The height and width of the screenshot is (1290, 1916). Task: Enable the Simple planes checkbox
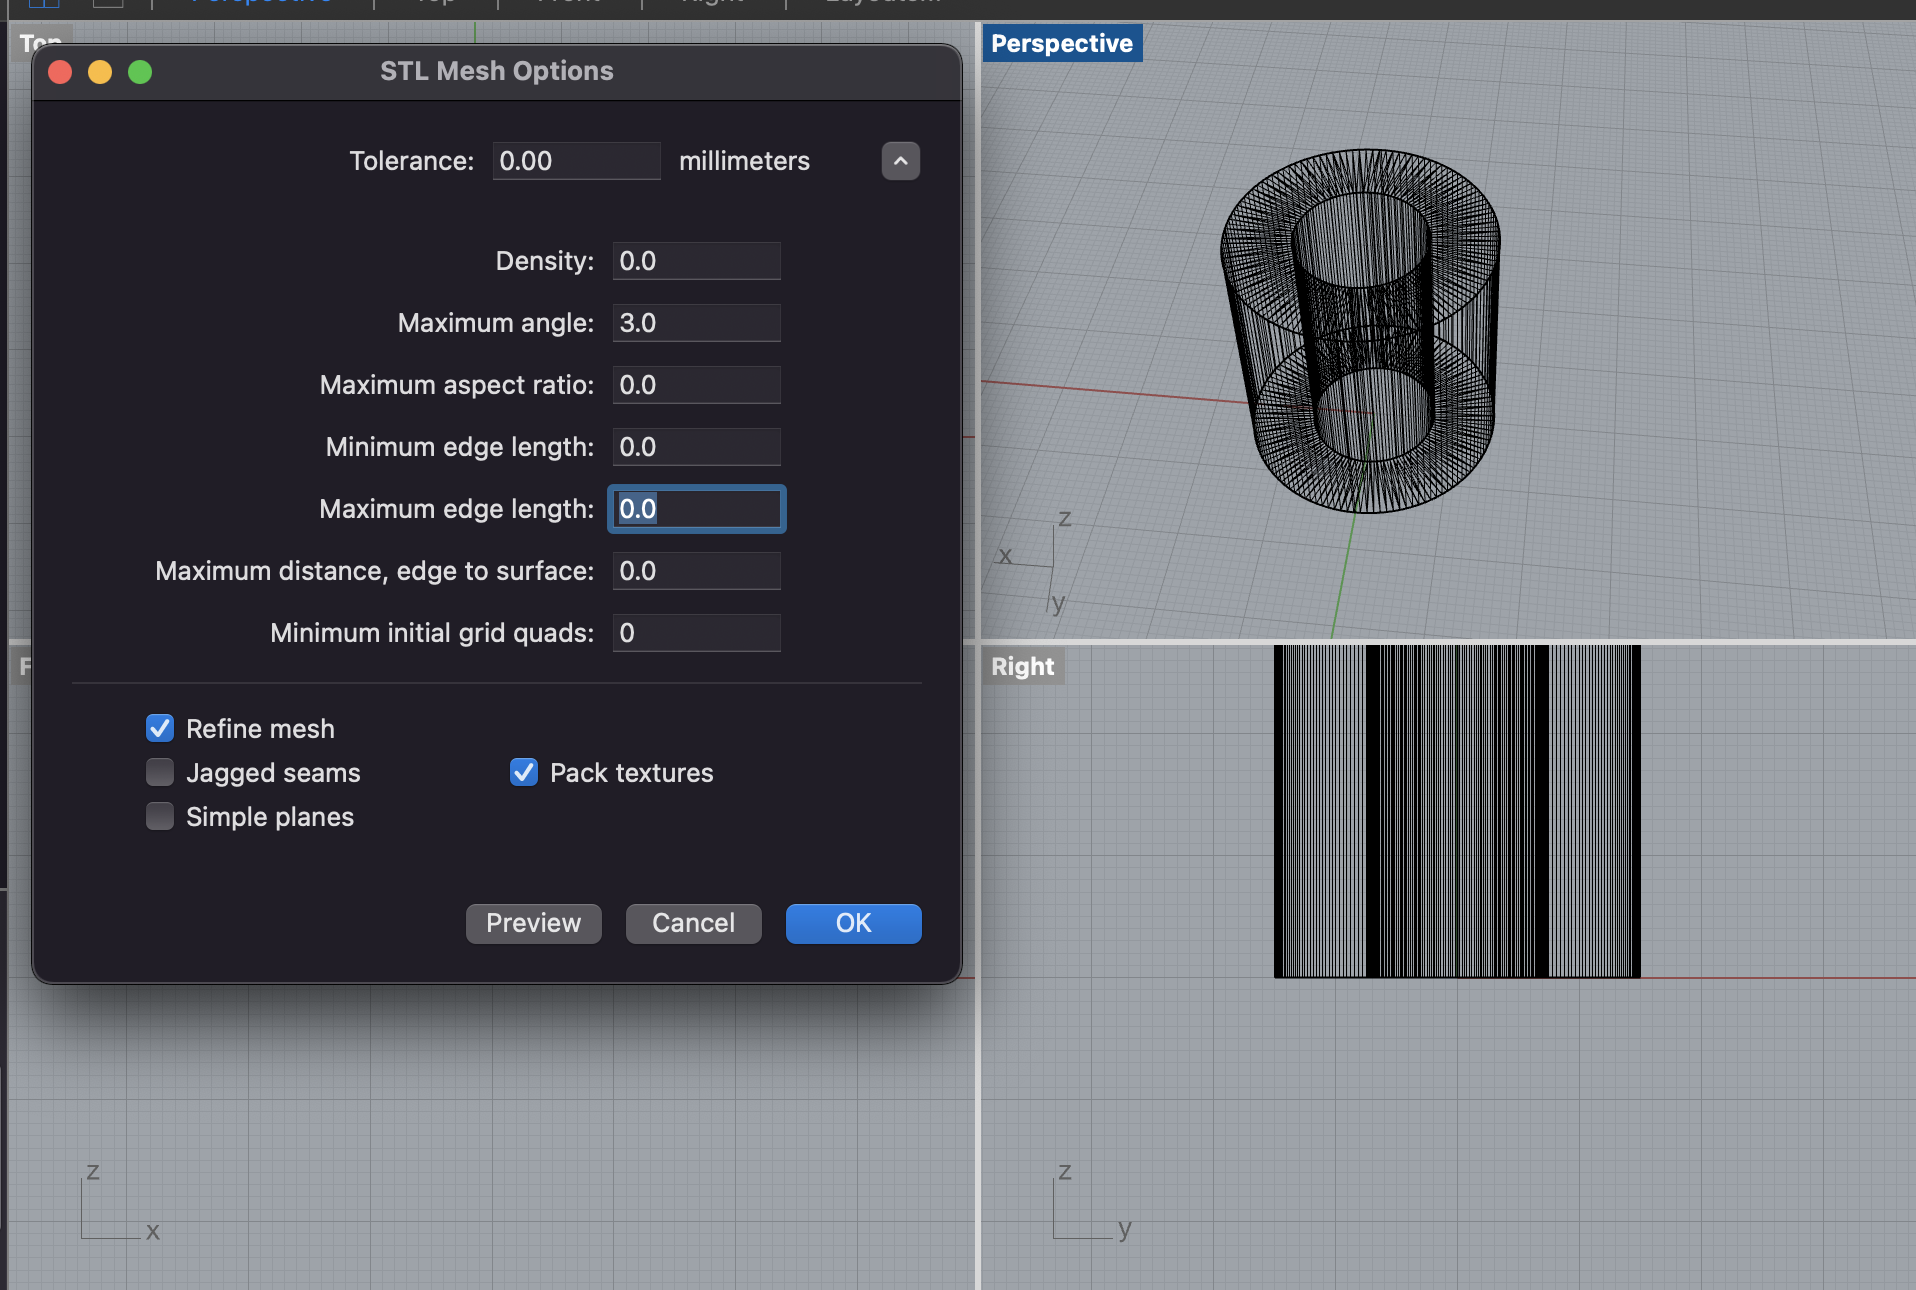point(160,816)
